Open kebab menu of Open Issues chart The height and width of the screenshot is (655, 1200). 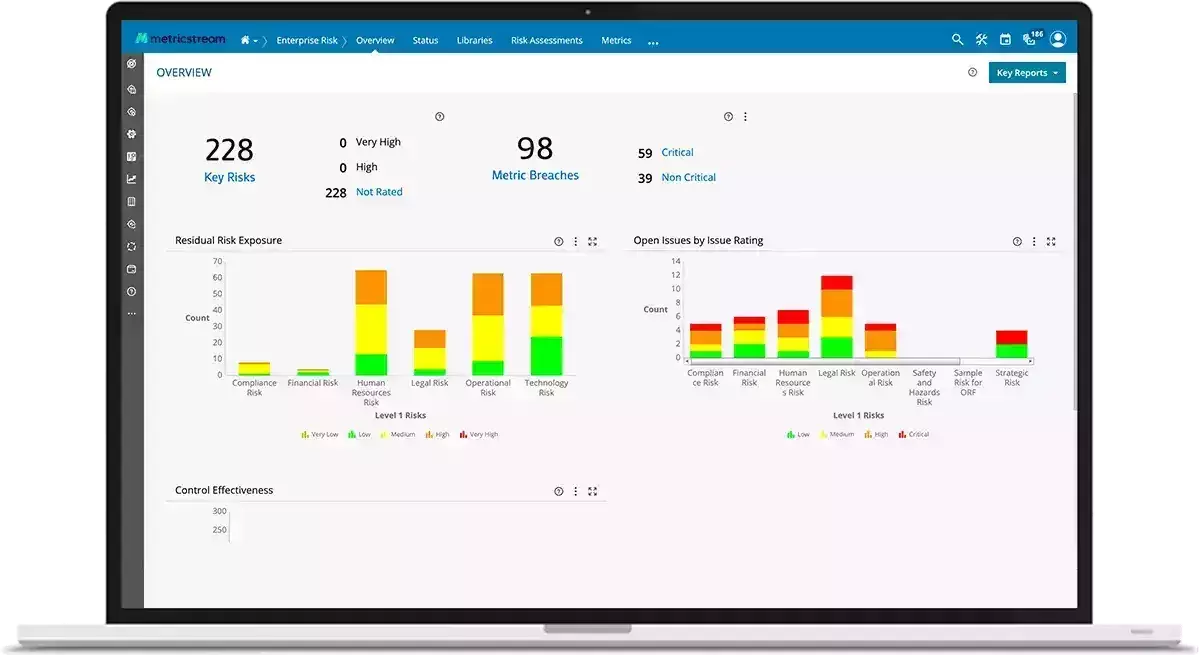tap(1035, 241)
